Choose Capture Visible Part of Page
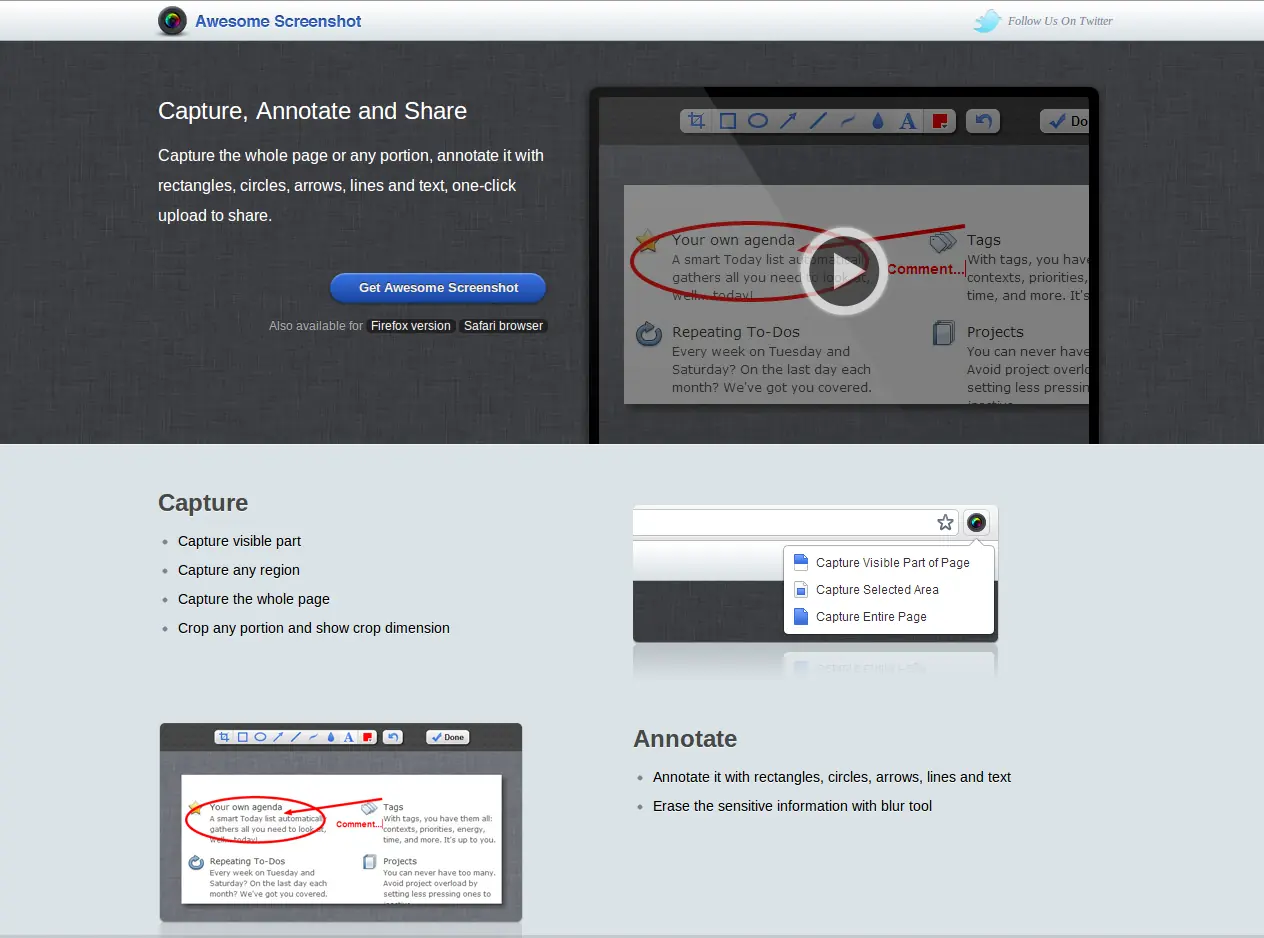 (x=881, y=563)
